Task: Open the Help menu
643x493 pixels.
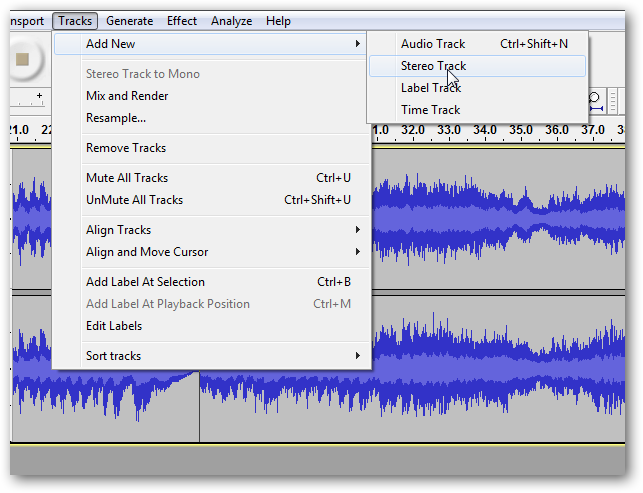Action: pyautogui.click(x=278, y=21)
